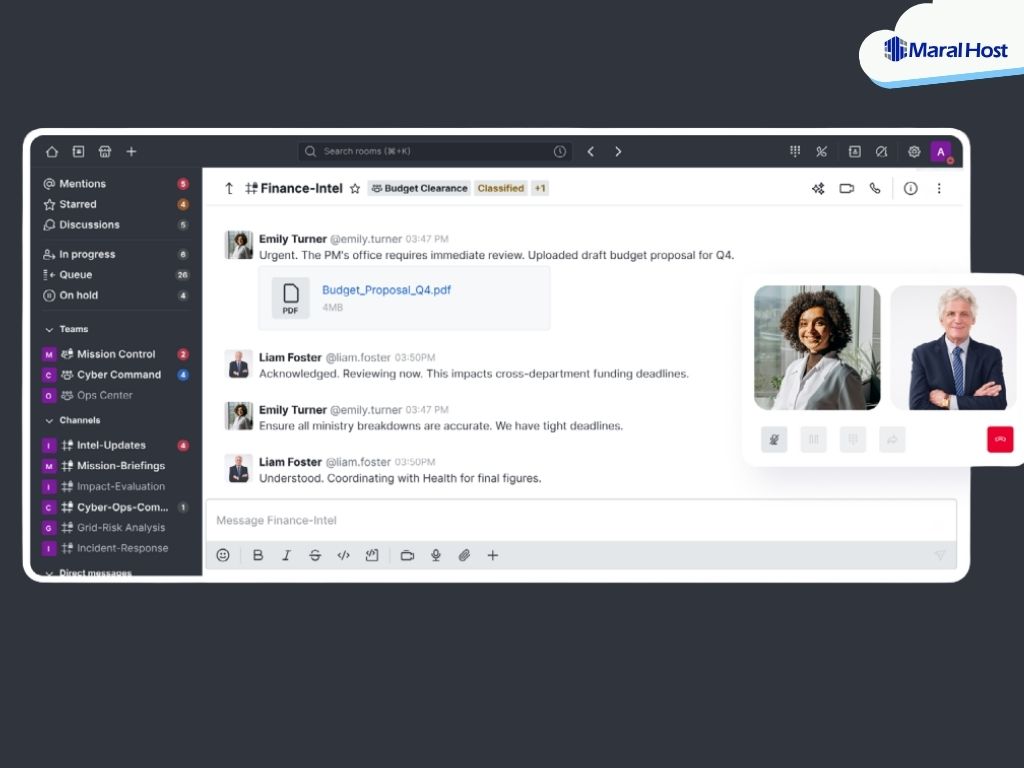Viewport: 1024px width, 768px height.
Task: Toggle strikethrough formatting
Action: [x=315, y=556]
